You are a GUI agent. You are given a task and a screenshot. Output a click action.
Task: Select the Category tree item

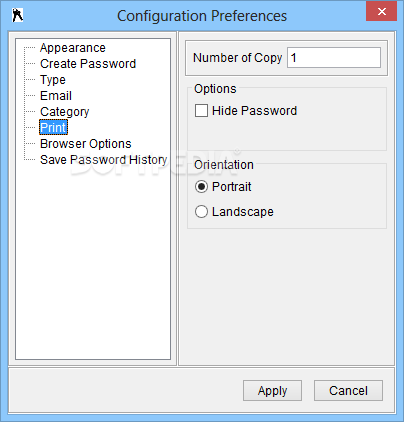pos(65,112)
